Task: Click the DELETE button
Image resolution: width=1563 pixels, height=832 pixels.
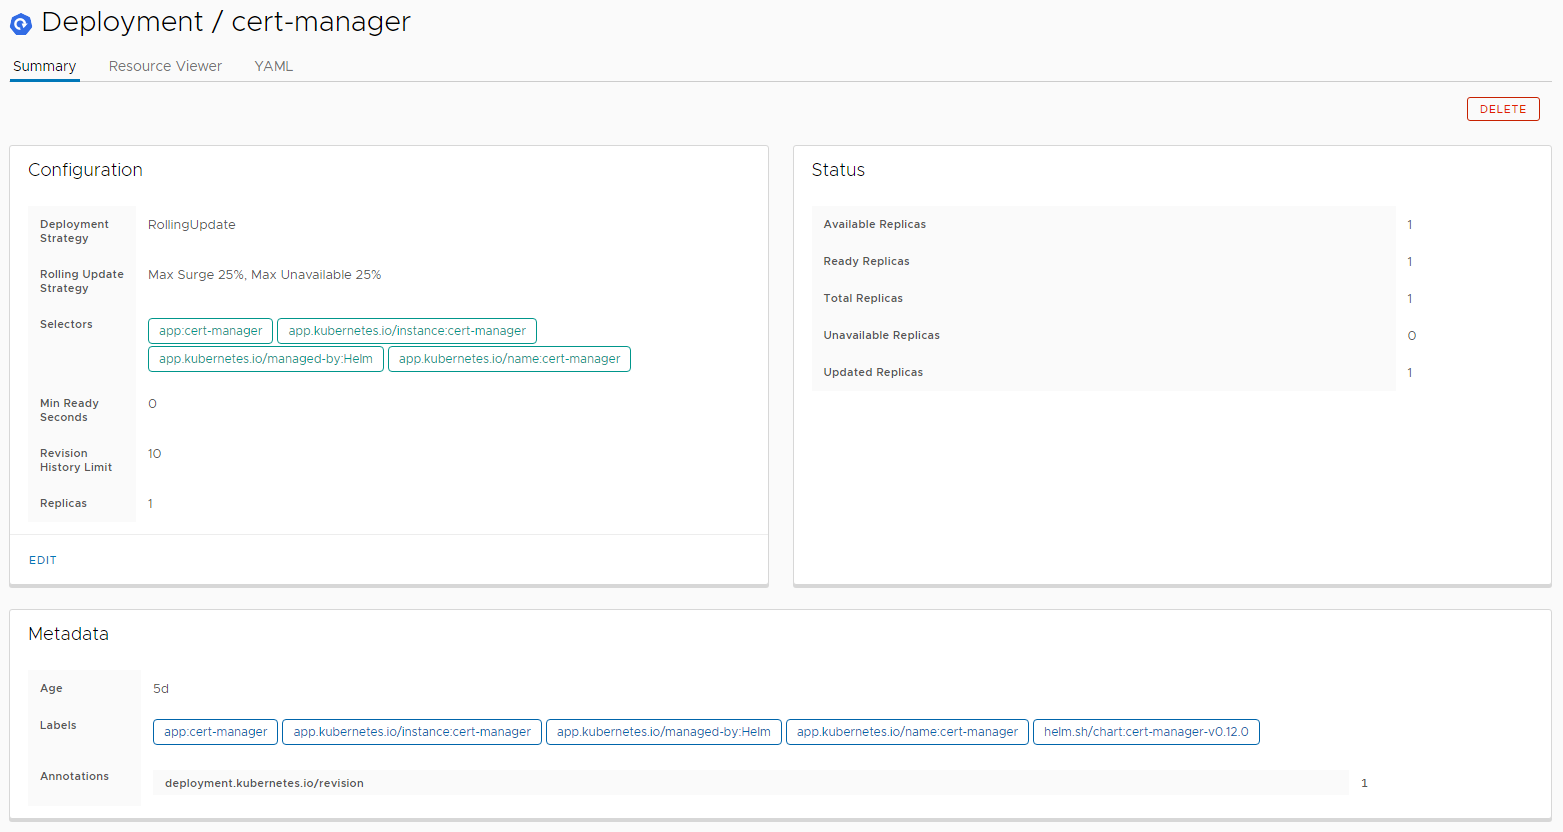Action: point(1503,109)
